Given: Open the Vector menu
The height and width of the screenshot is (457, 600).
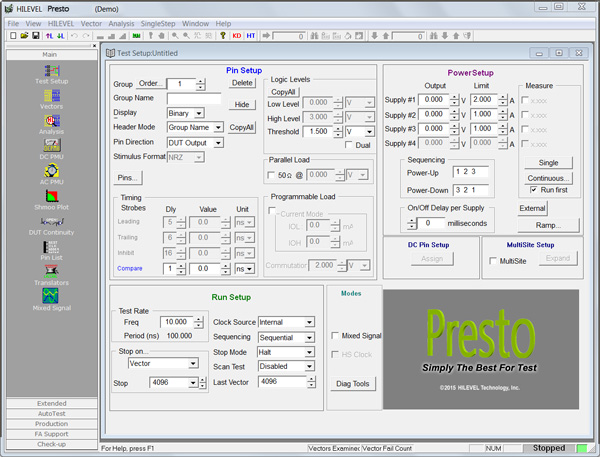Looking at the screenshot, I should click(x=91, y=24).
